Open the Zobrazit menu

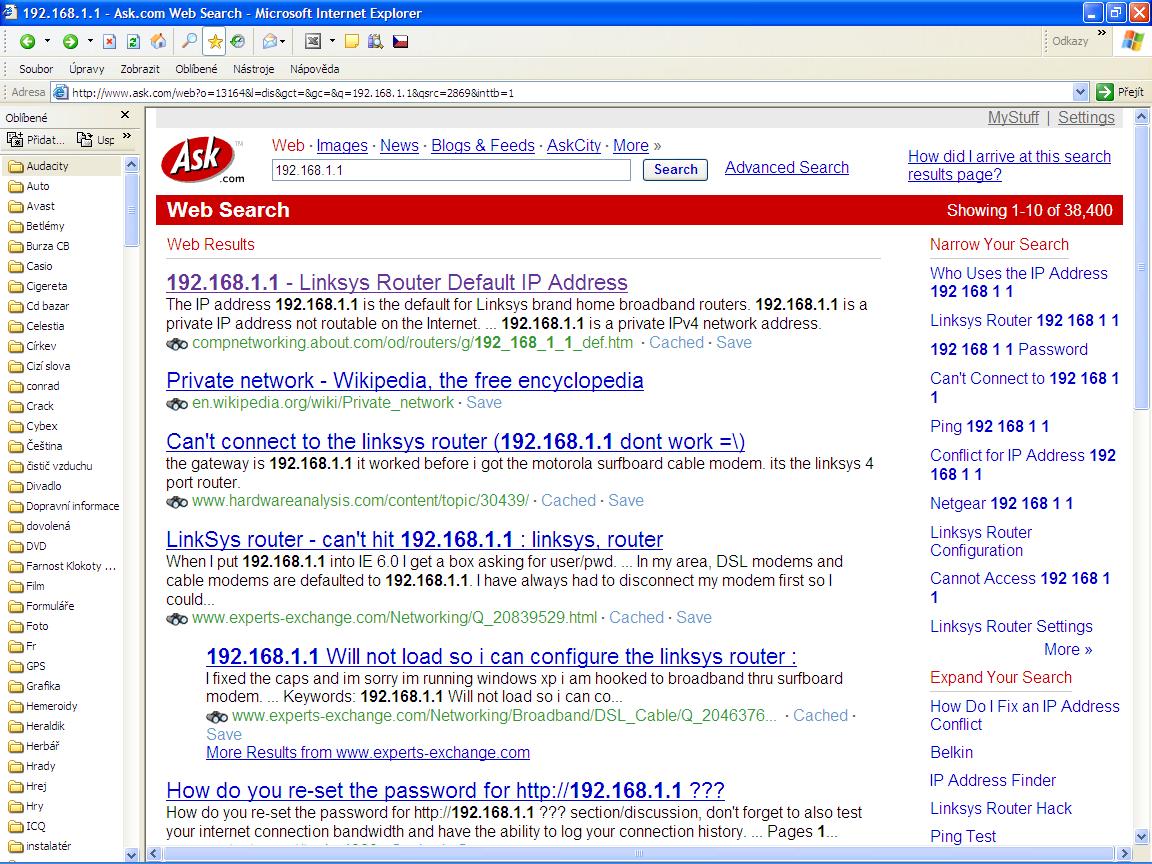(140, 69)
